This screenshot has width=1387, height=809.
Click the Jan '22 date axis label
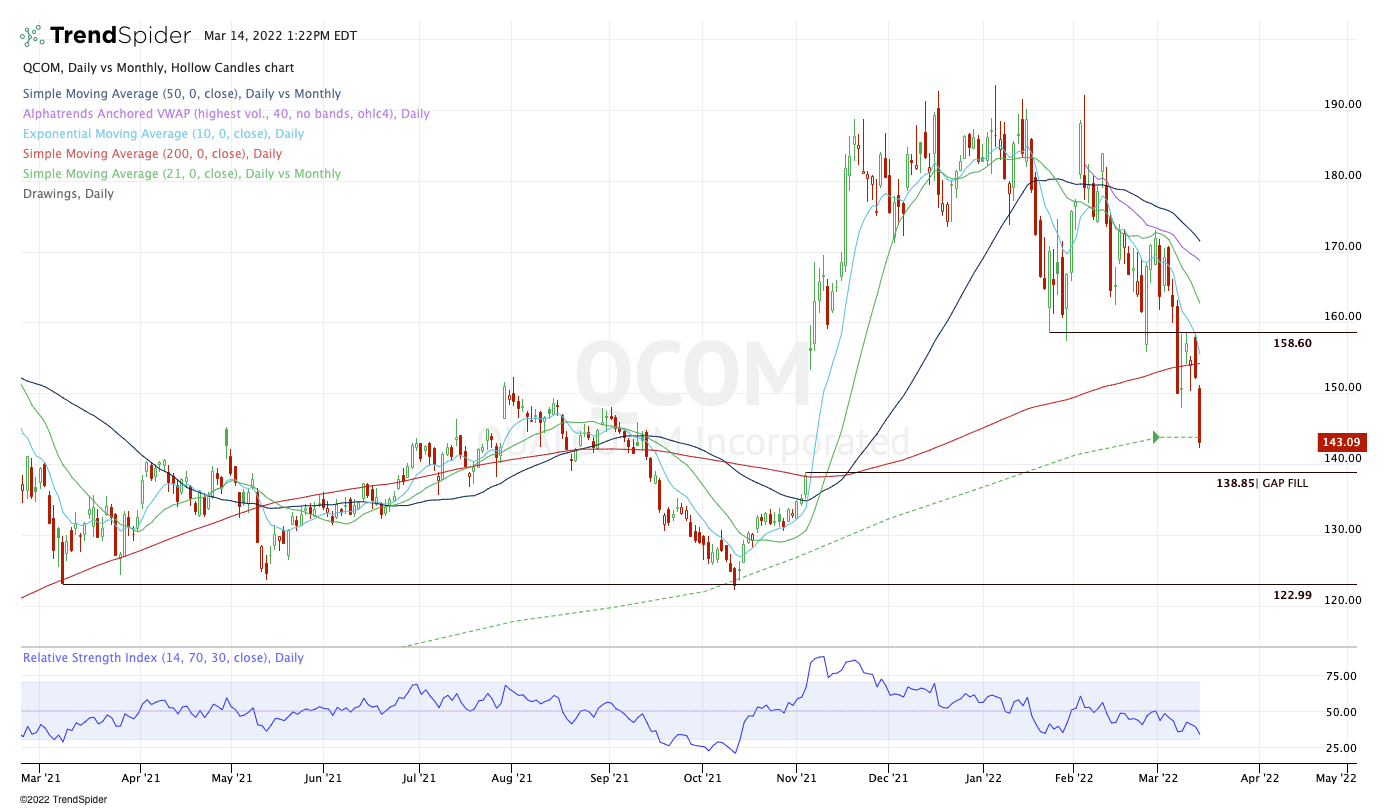pos(983,776)
